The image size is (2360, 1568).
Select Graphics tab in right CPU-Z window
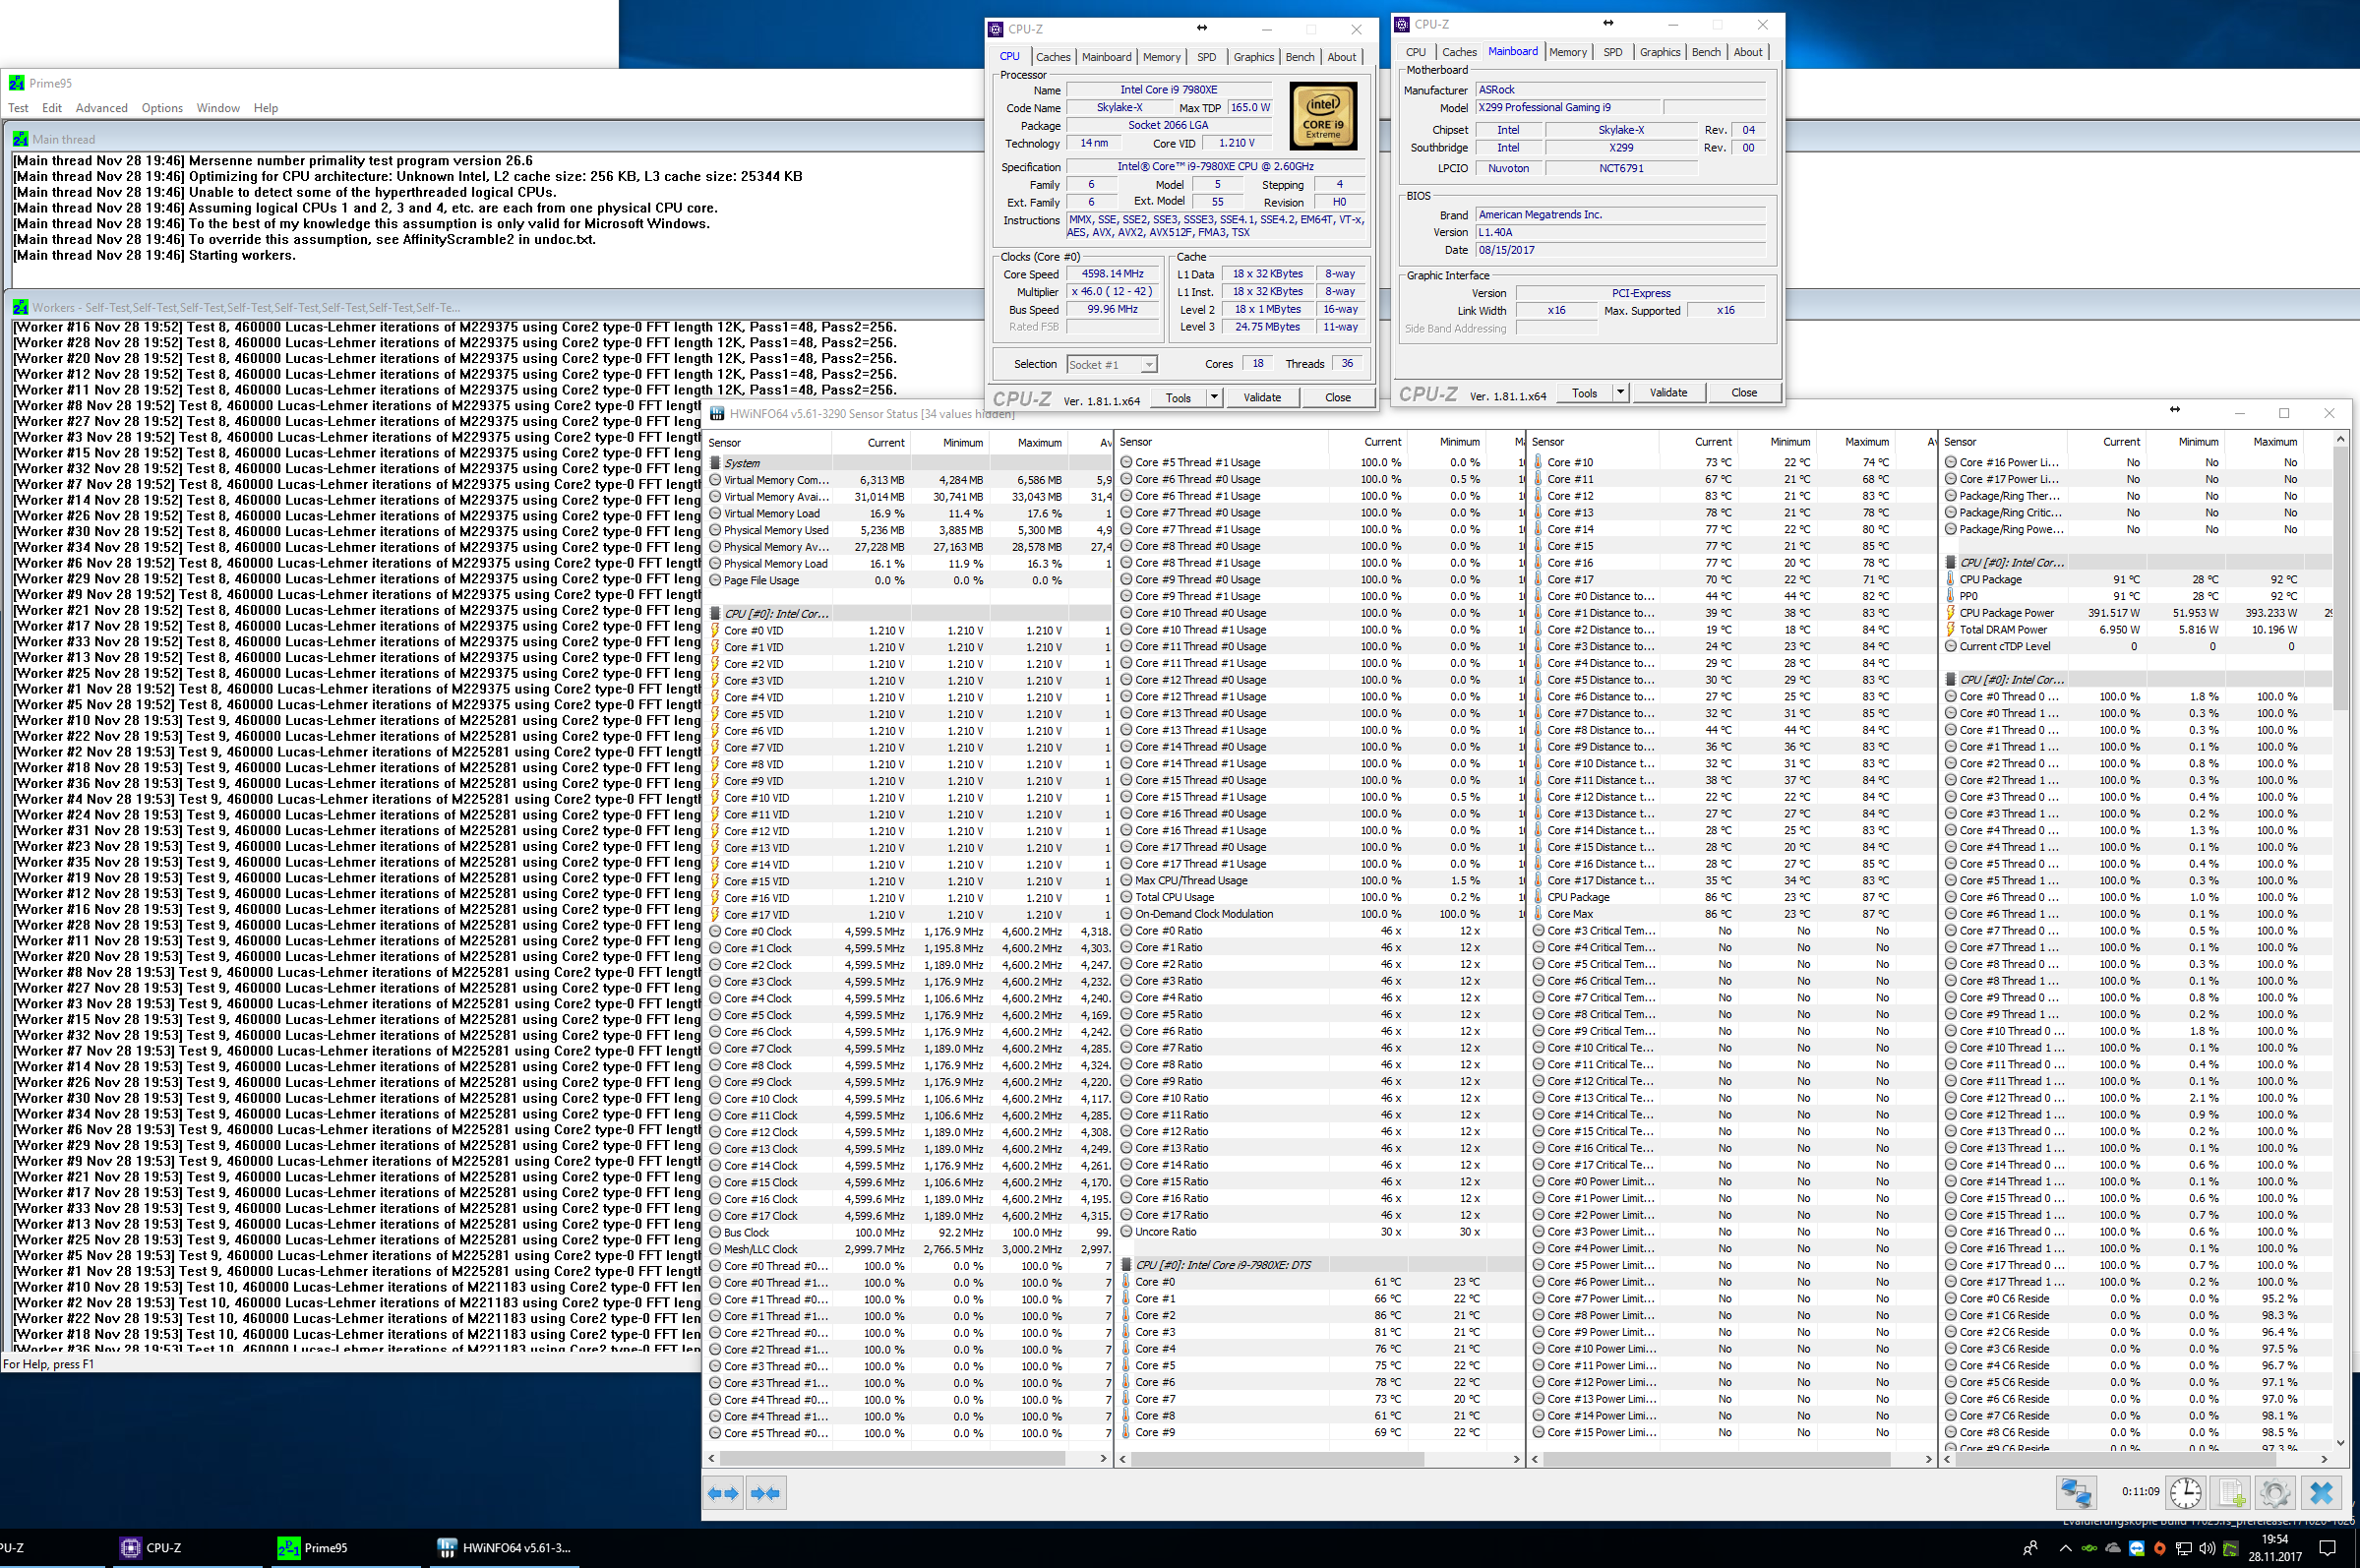pos(1659,52)
